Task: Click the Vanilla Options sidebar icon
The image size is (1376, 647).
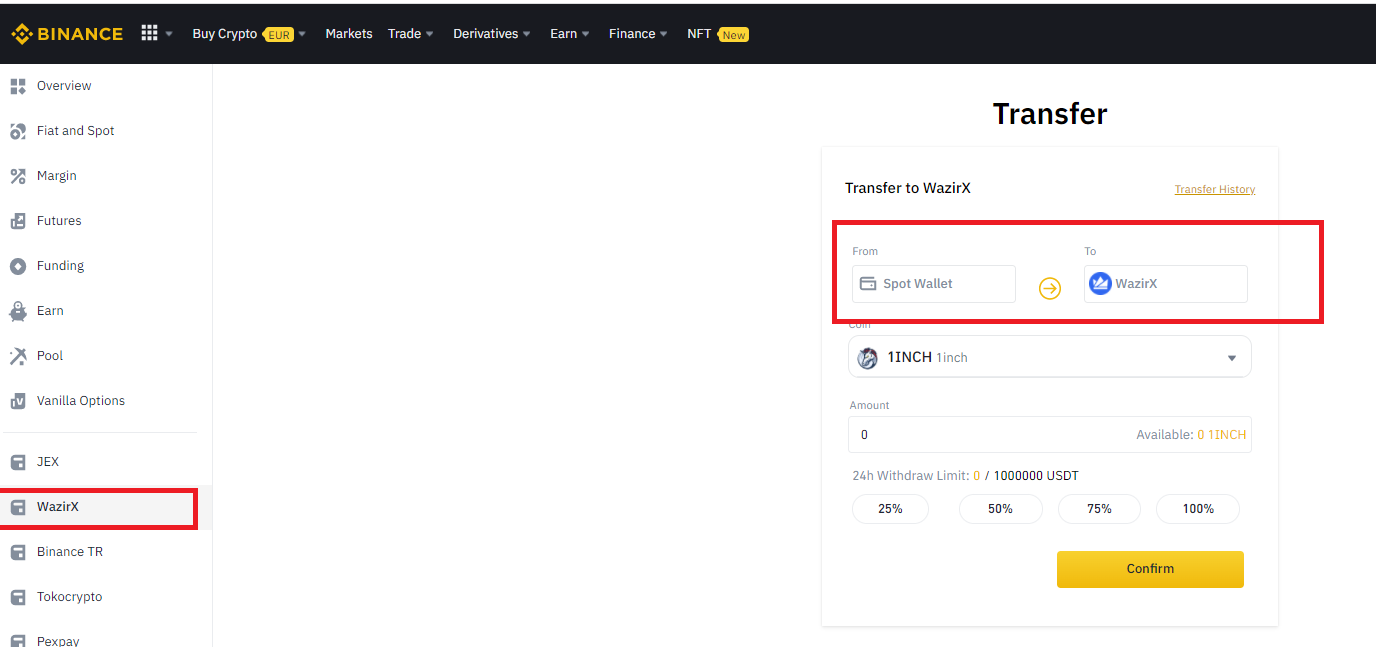Action: click(18, 401)
